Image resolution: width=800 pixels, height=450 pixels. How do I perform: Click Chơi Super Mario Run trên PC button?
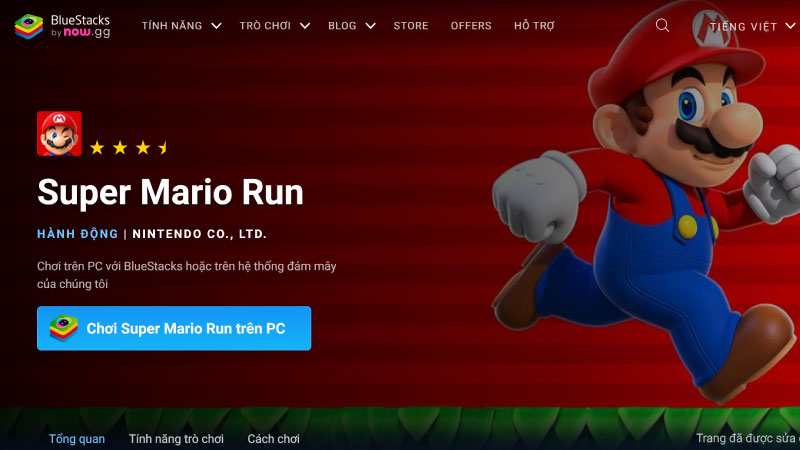174,328
